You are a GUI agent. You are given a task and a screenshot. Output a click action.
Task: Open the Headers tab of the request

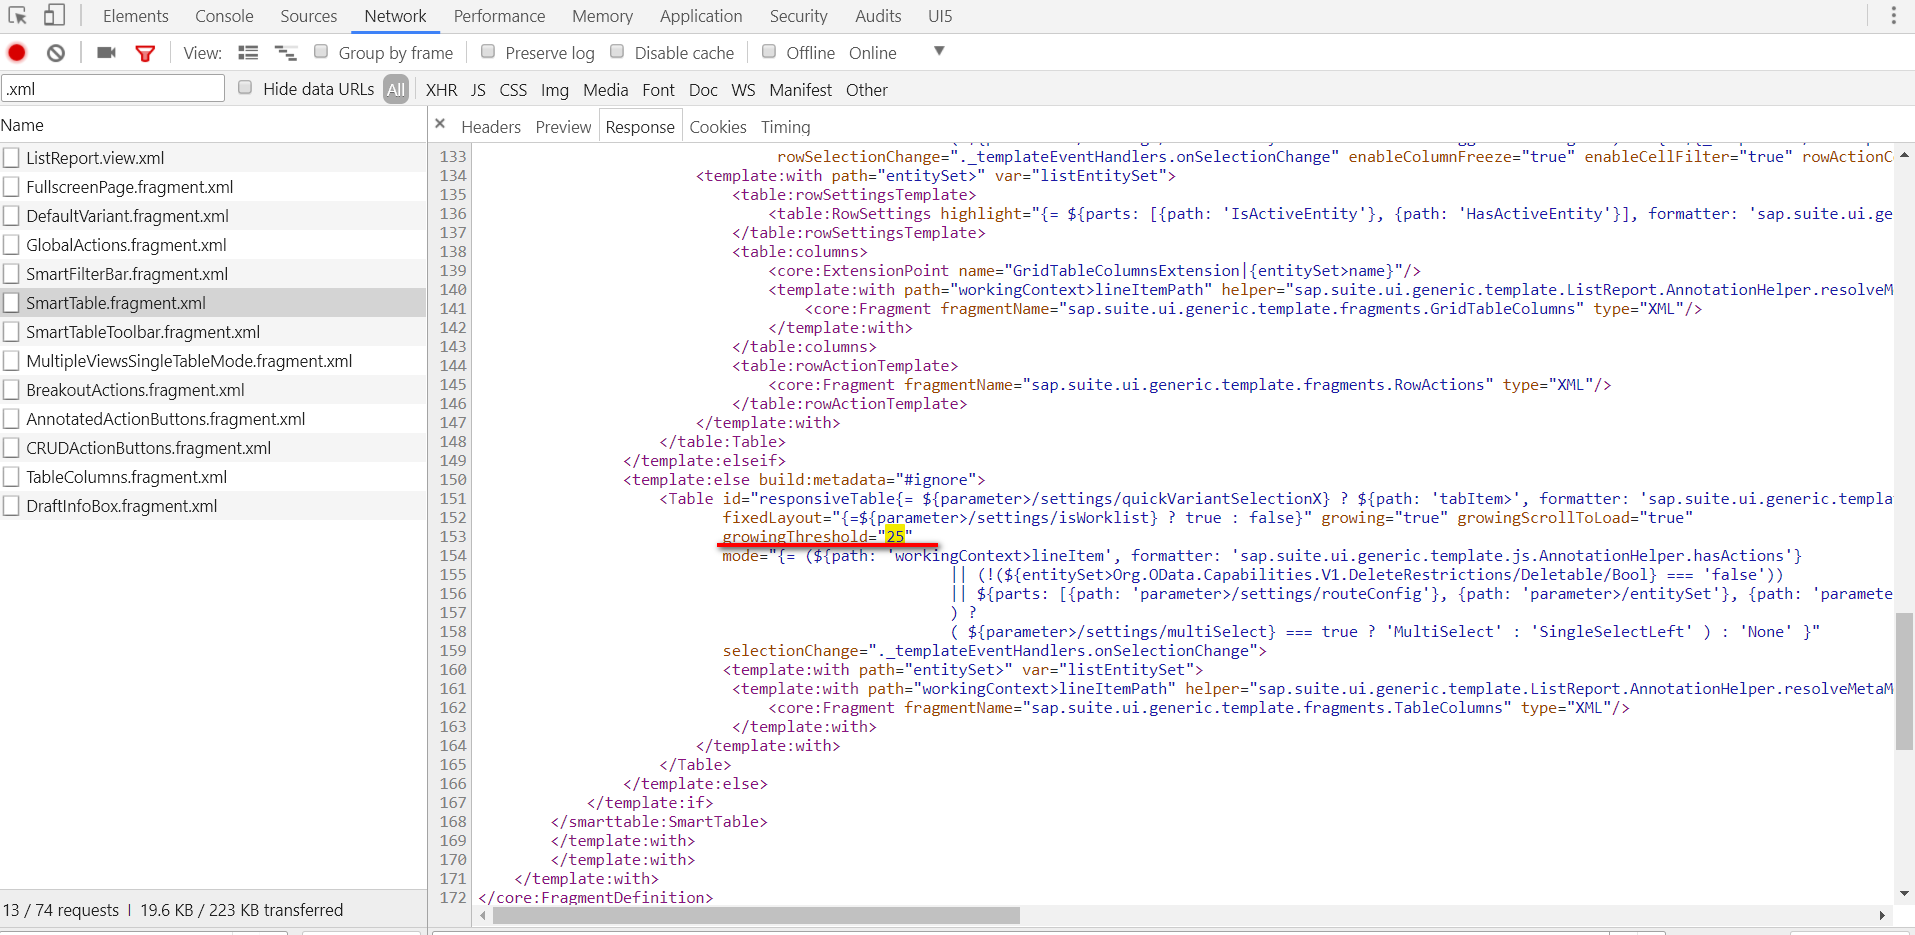tap(491, 127)
